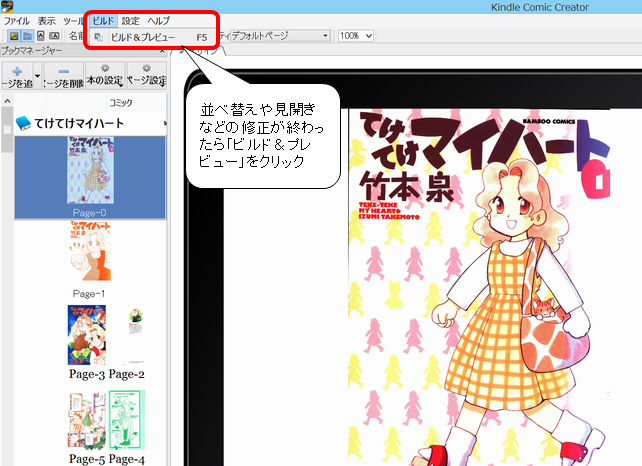Viewport: 642px width, 466px height.
Task: Select the Page-1 thumbnail
Action: pyautogui.click(x=90, y=251)
